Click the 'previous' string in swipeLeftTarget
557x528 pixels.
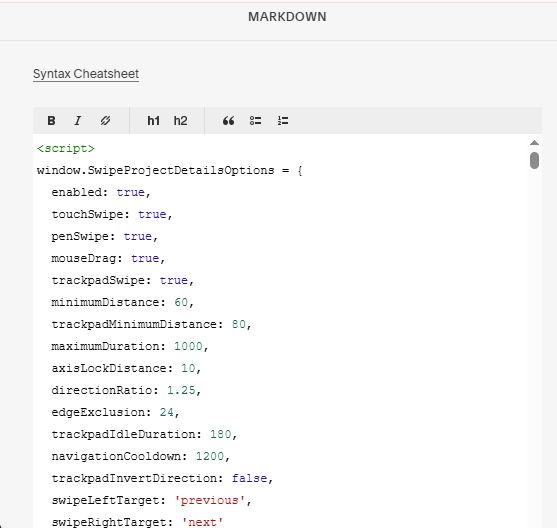click(x=209, y=500)
